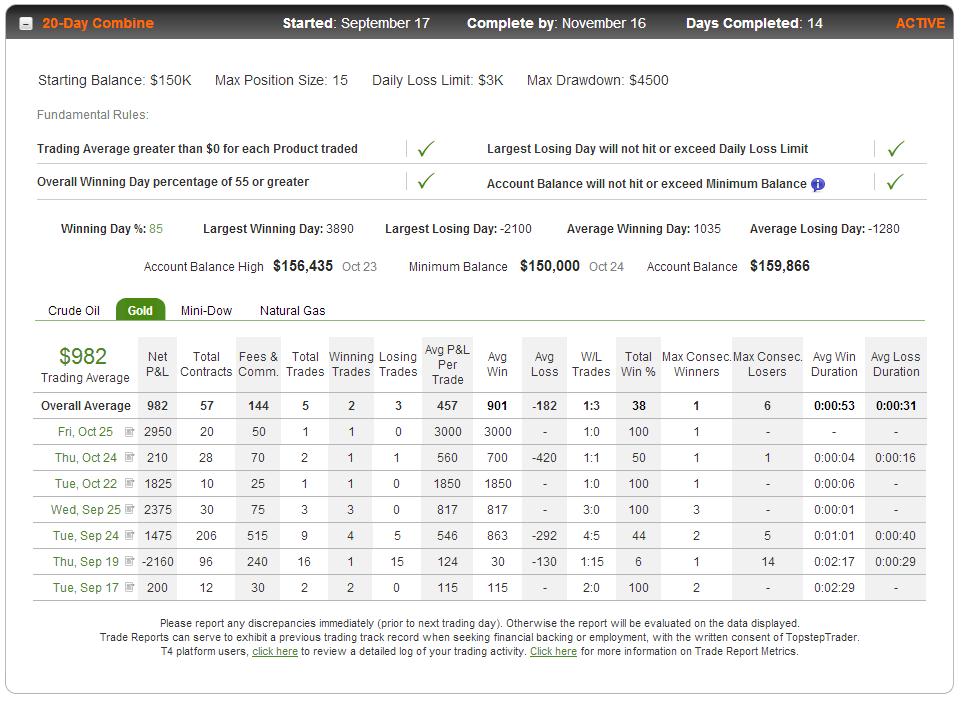Open the Tue, Oct 22 date link
Screen dimensions: 962x703
tap(85, 483)
